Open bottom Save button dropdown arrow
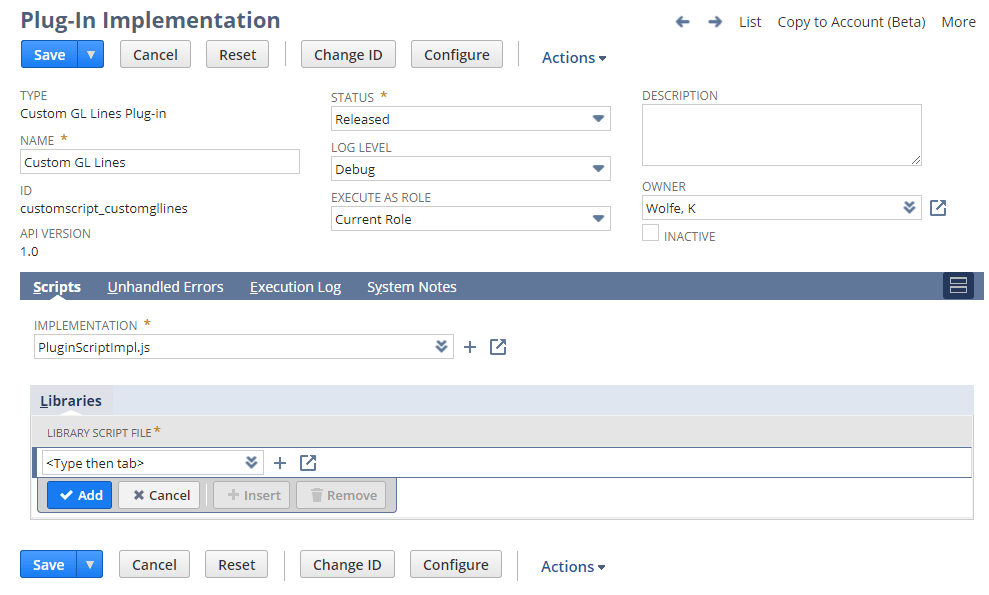Image resolution: width=989 pixels, height=595 pixels. pos(90,564)
